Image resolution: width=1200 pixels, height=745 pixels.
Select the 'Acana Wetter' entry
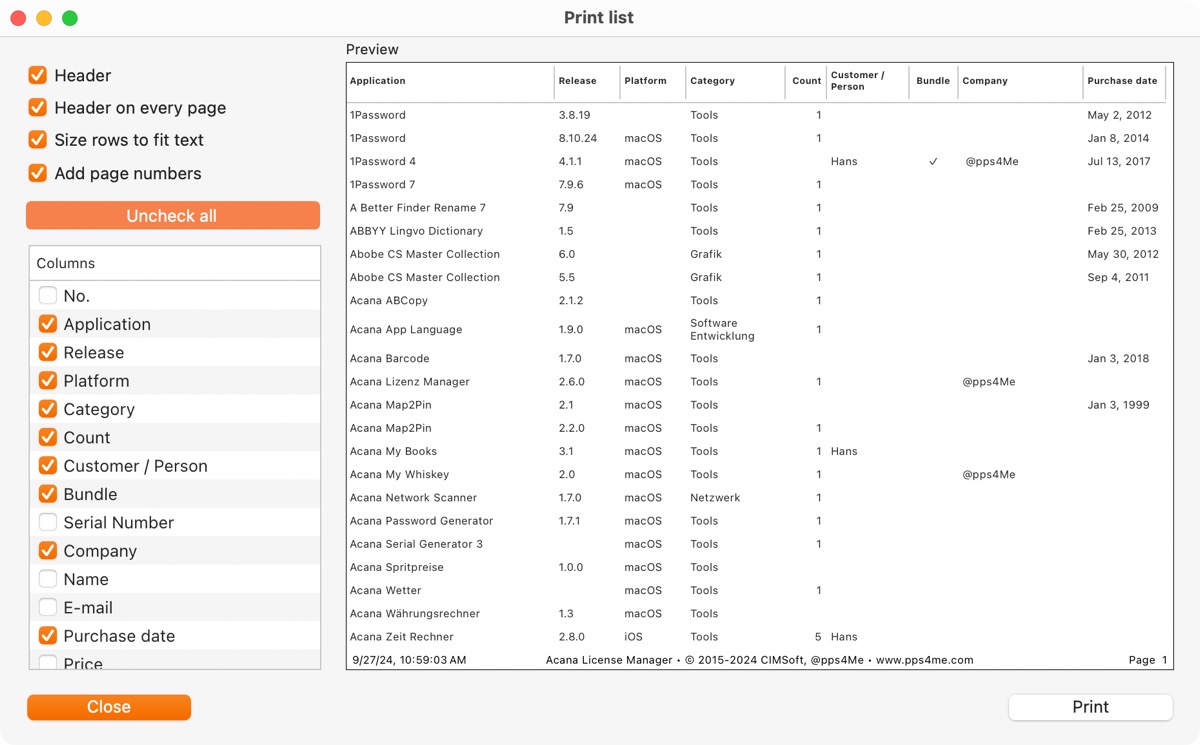click(x=386, y=590)
